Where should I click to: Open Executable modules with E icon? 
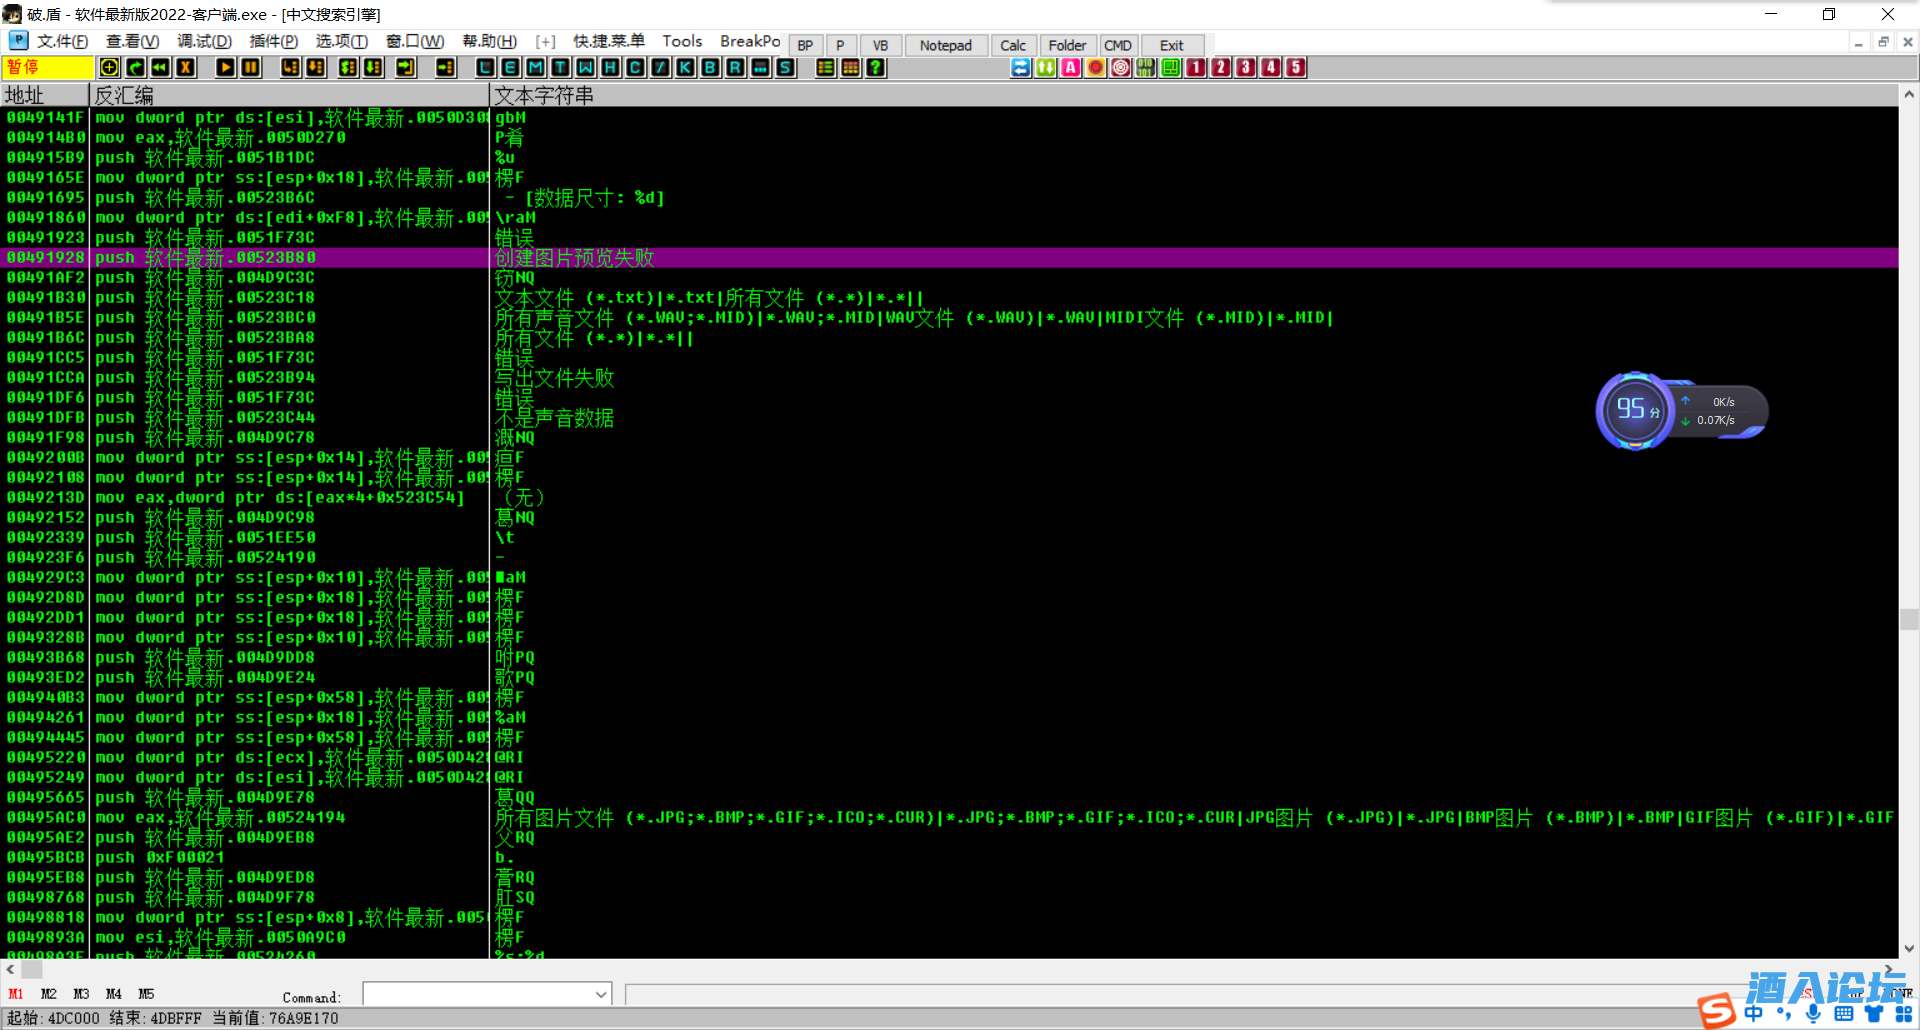[510, 67]
